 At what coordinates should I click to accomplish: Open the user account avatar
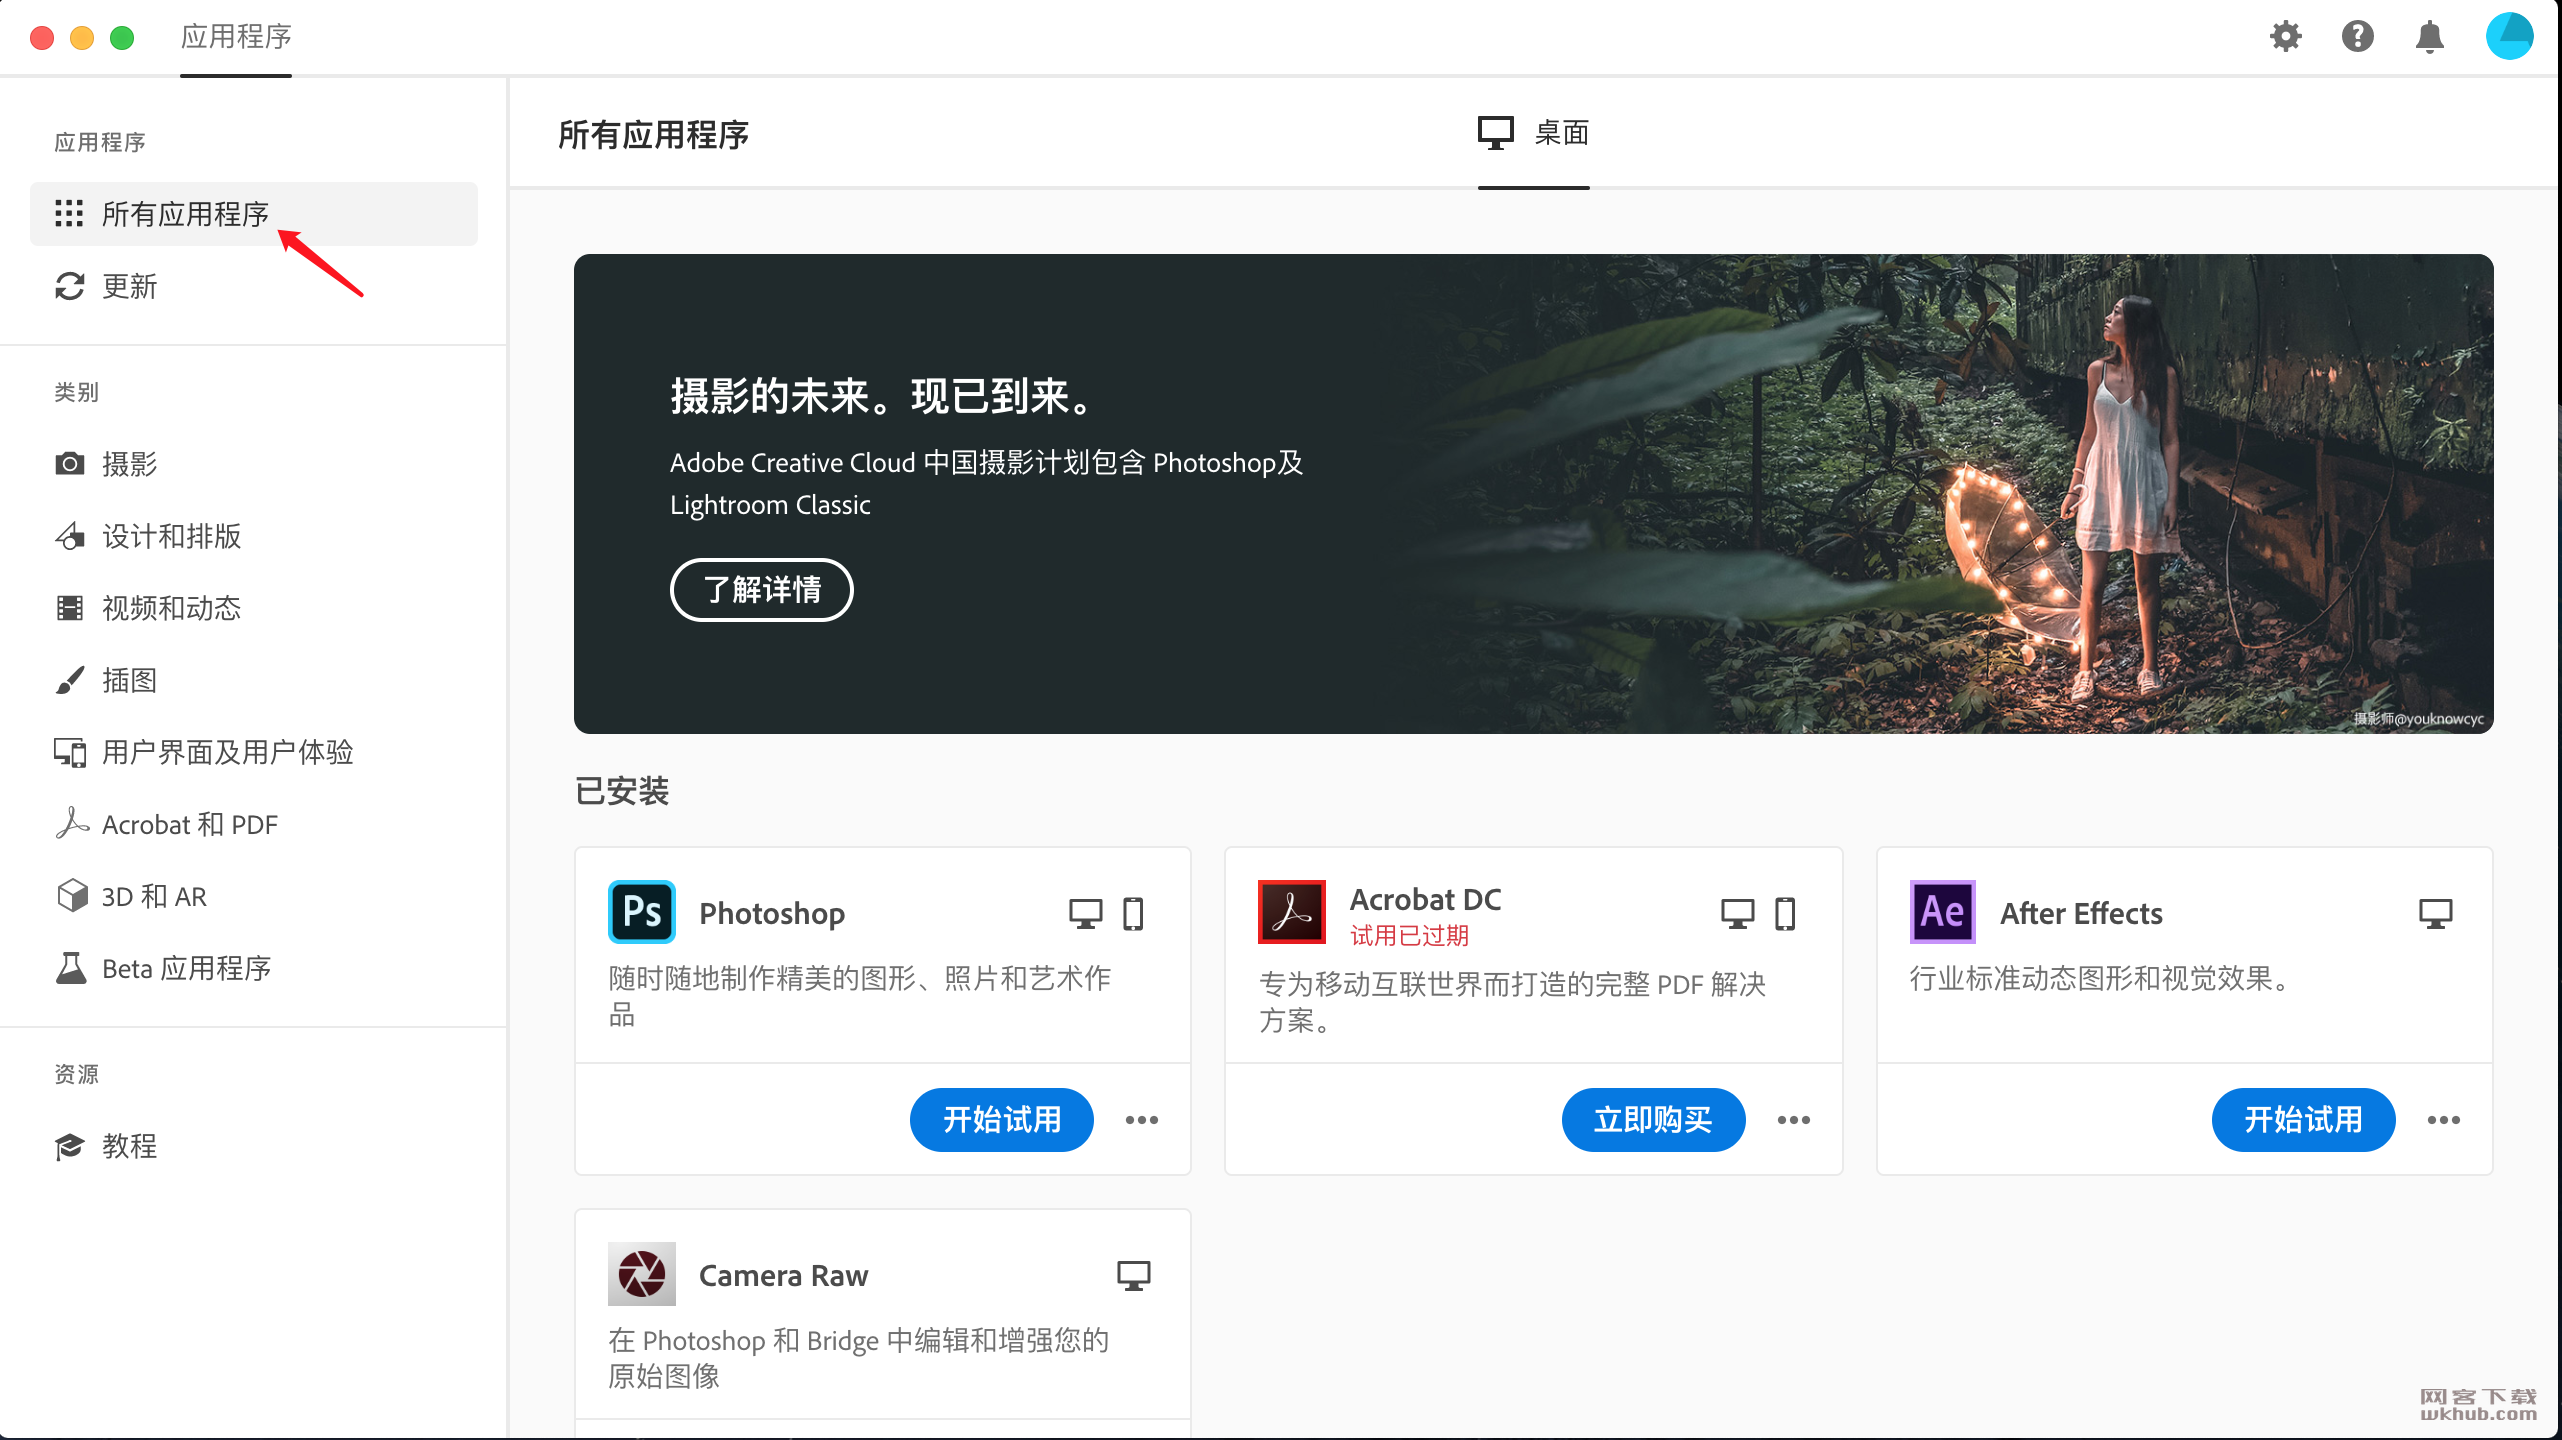coord(2509,36)
